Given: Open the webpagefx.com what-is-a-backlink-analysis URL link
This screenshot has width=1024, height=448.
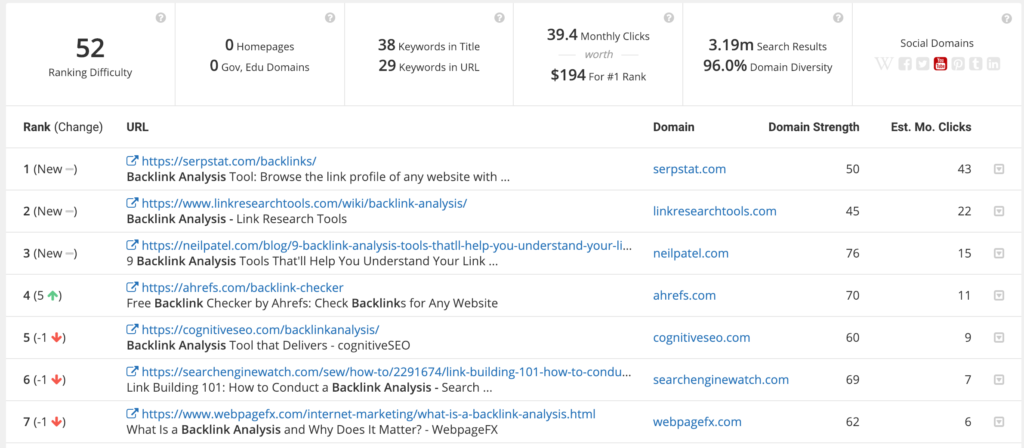Looking at the screenshot, I should tap(368, 414).
